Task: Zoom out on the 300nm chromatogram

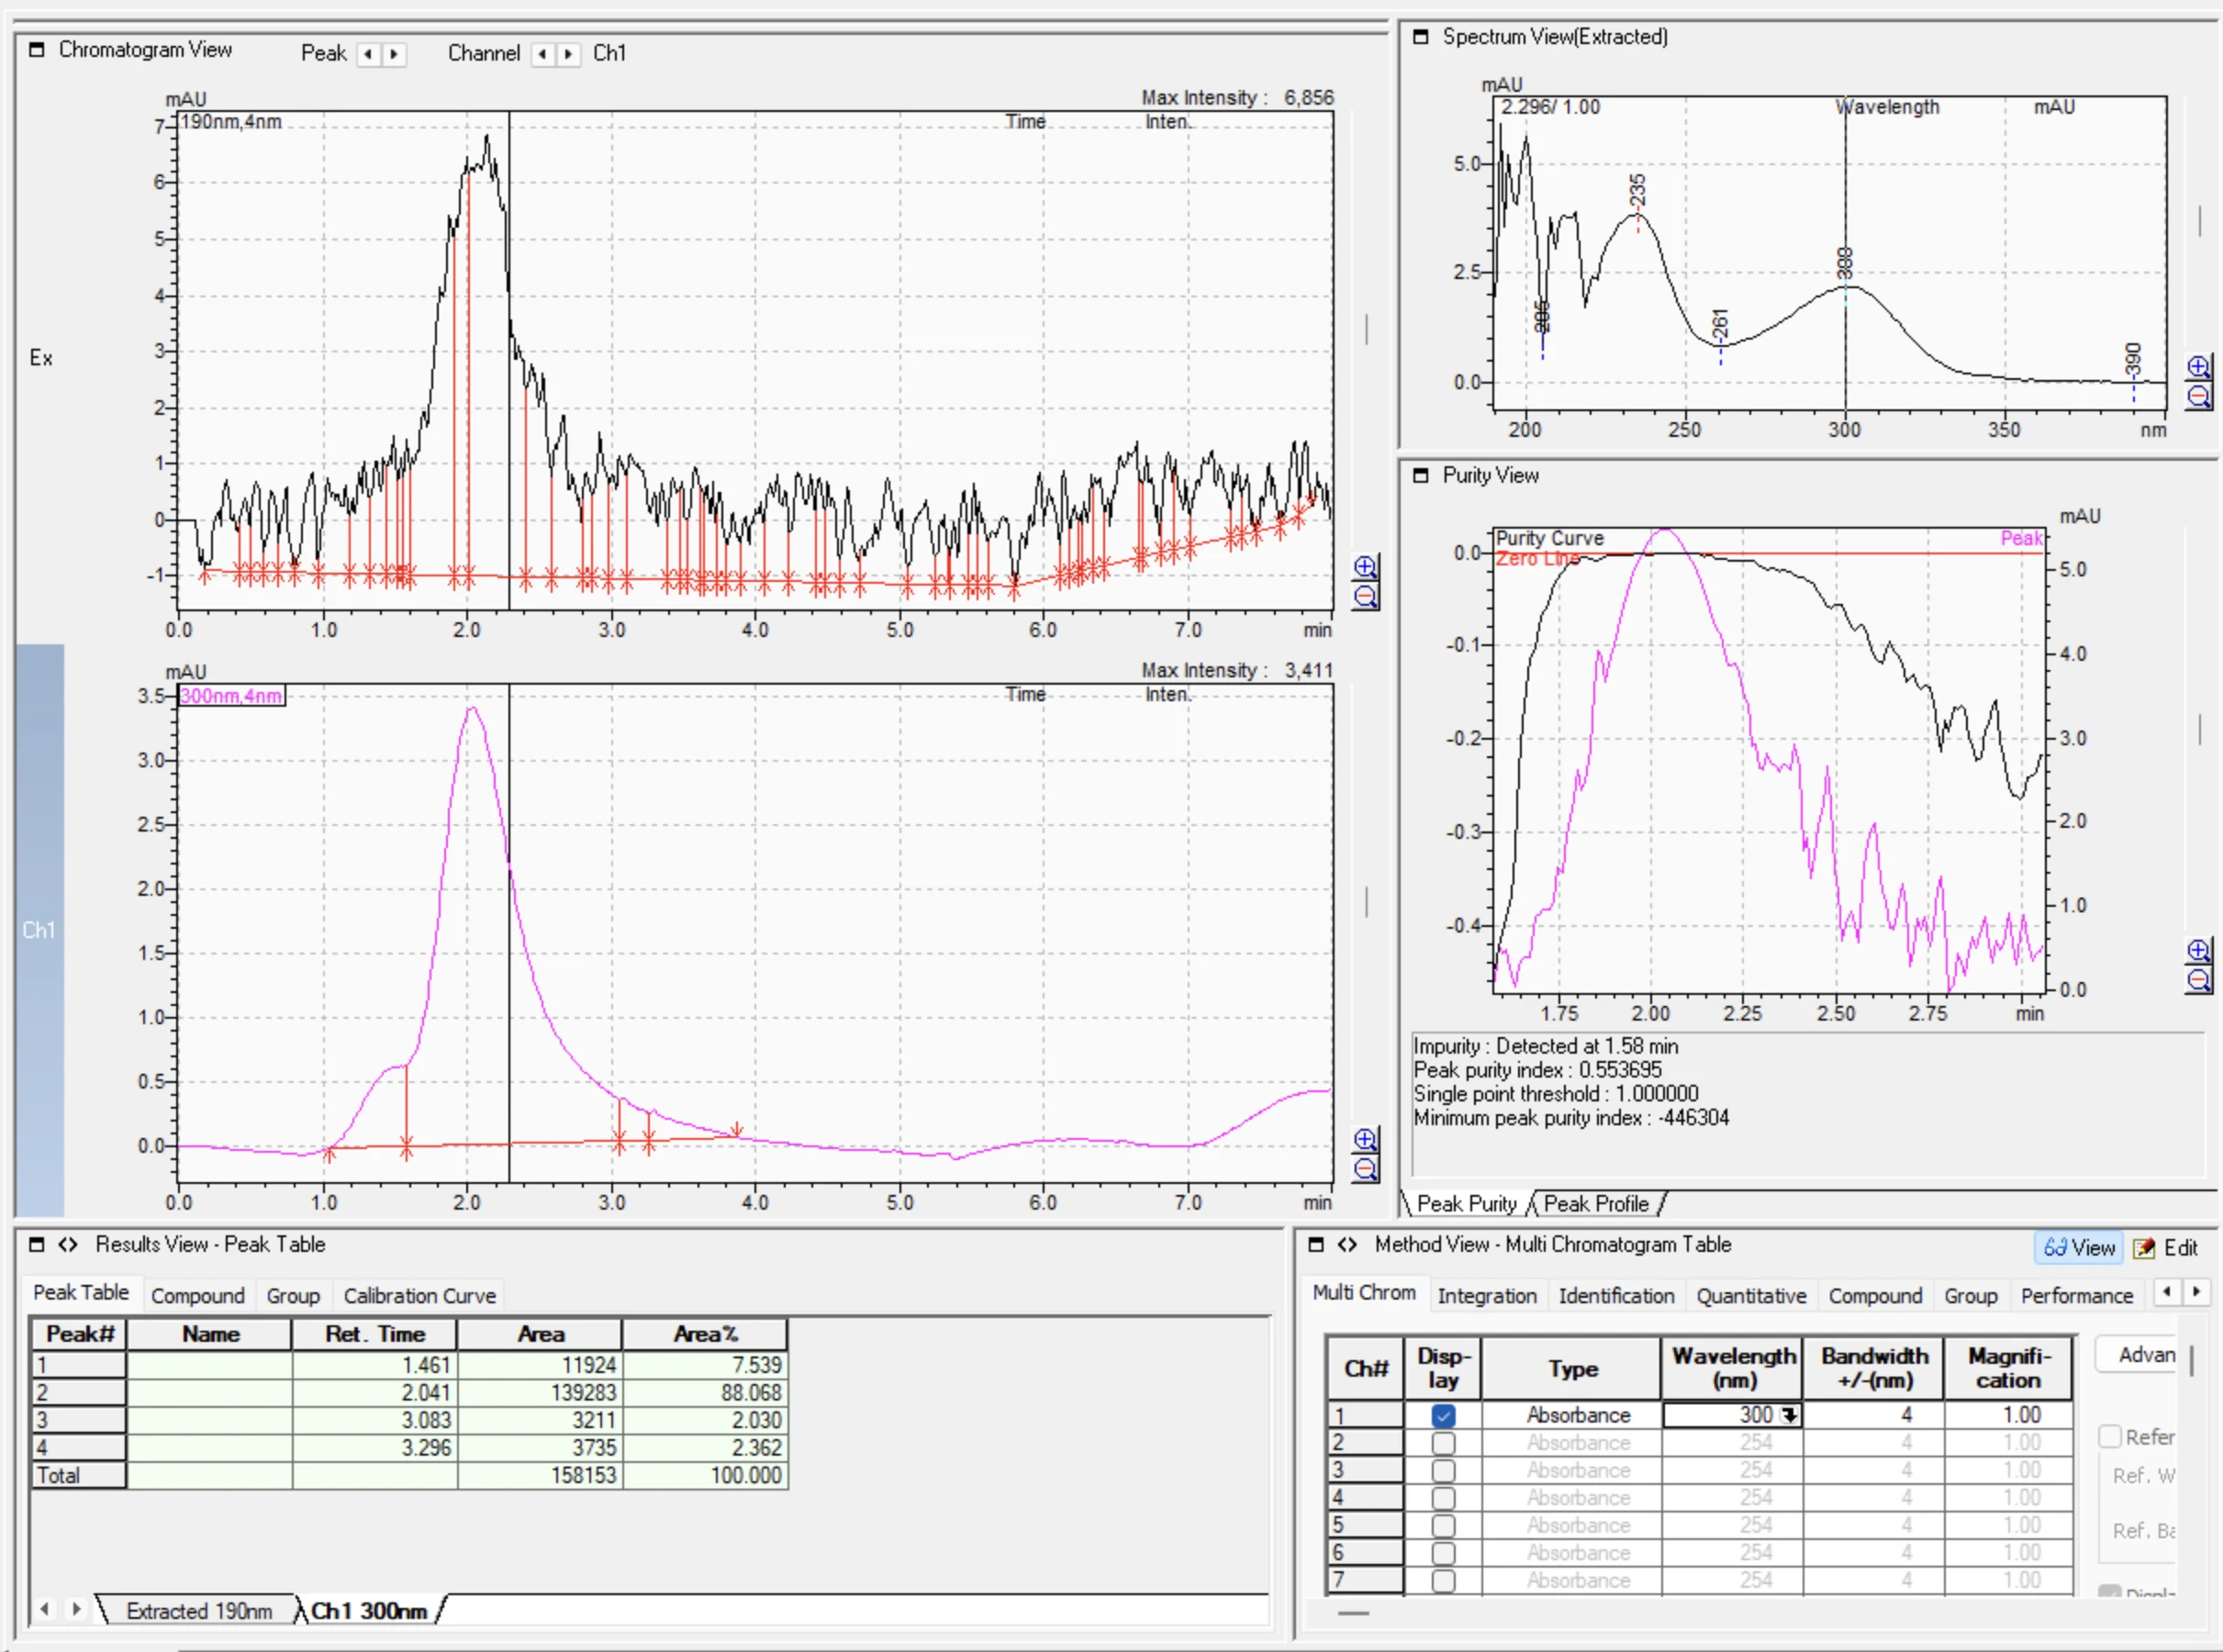Action: pyautogui.click(x=1365, y=1170)
